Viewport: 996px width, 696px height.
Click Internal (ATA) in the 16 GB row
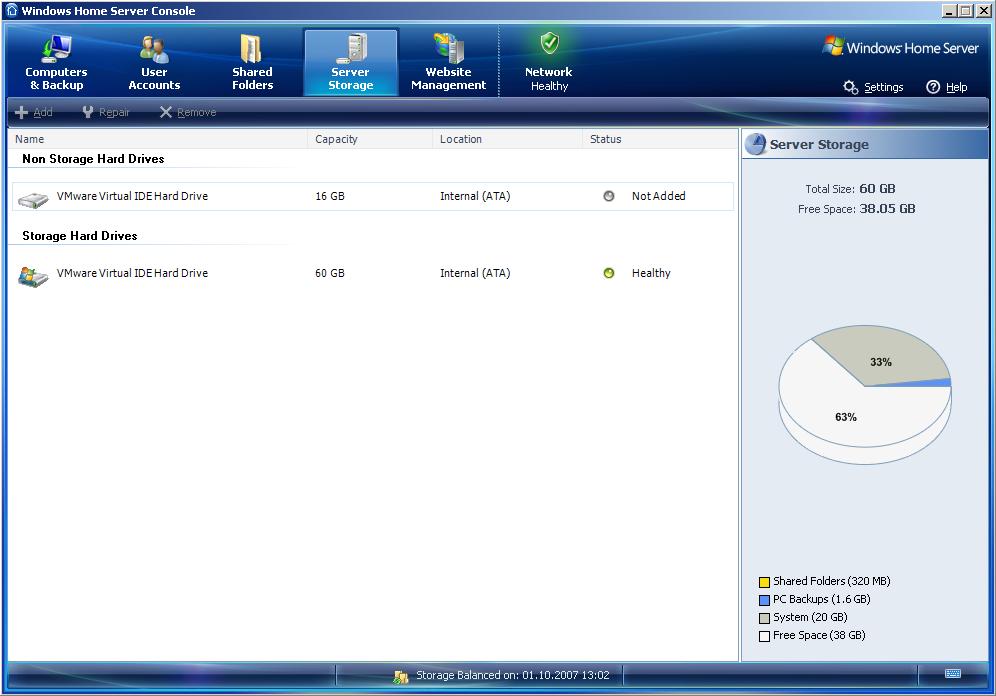coord(475,196)
